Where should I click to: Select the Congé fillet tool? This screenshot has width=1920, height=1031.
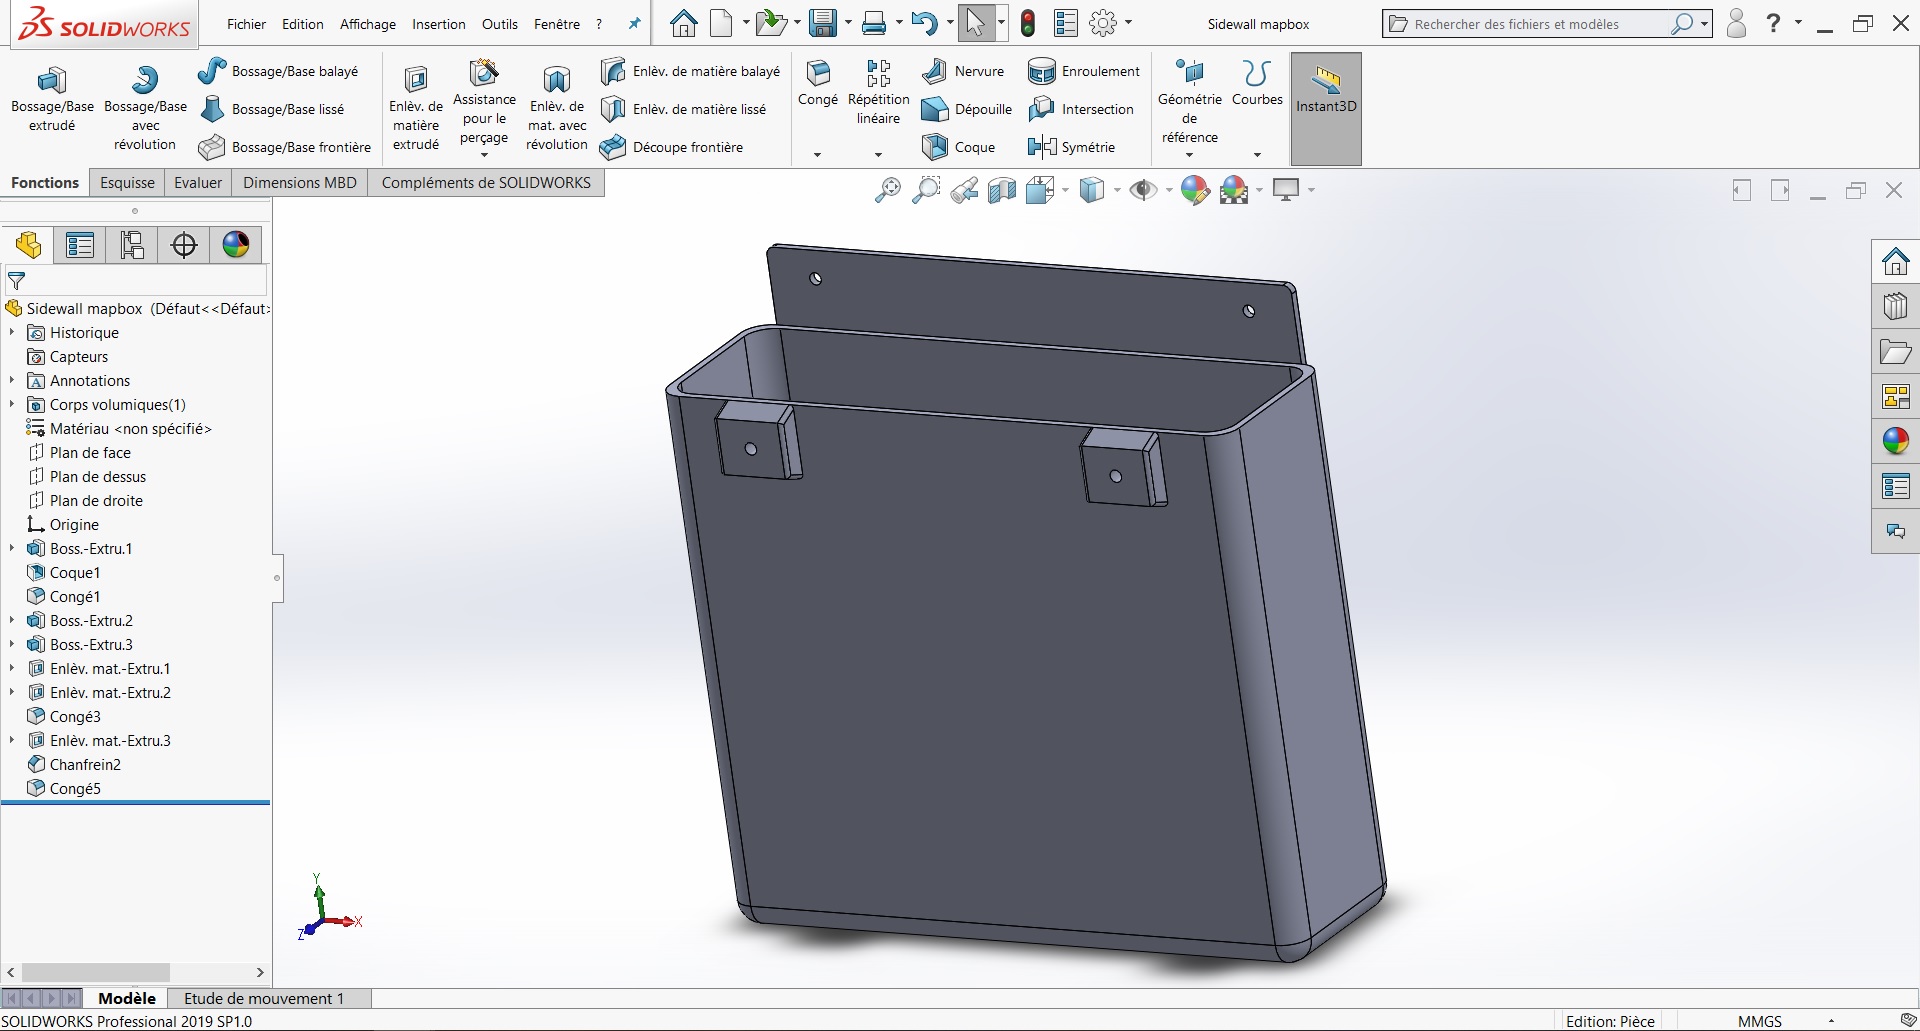(818, 83)
